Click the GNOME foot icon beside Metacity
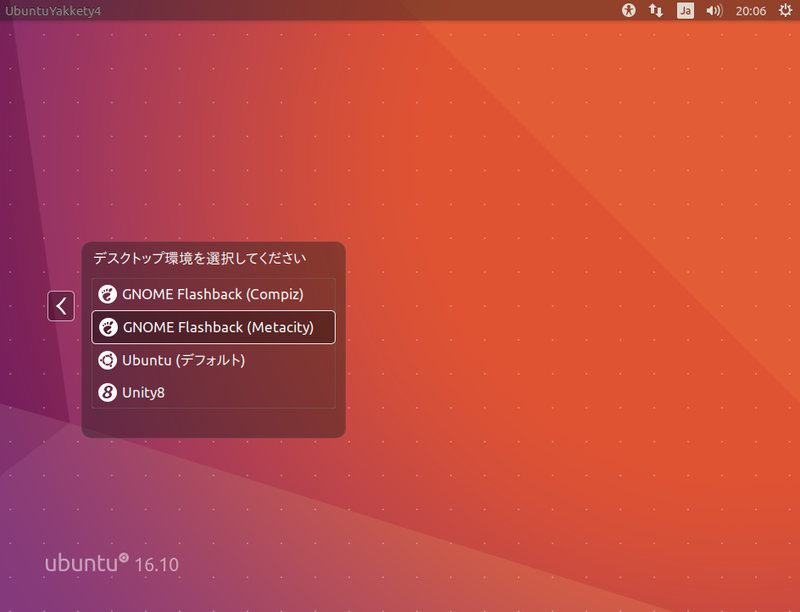Screen dimensions: 800x612 pyautogui.click(x=108, y=327)
